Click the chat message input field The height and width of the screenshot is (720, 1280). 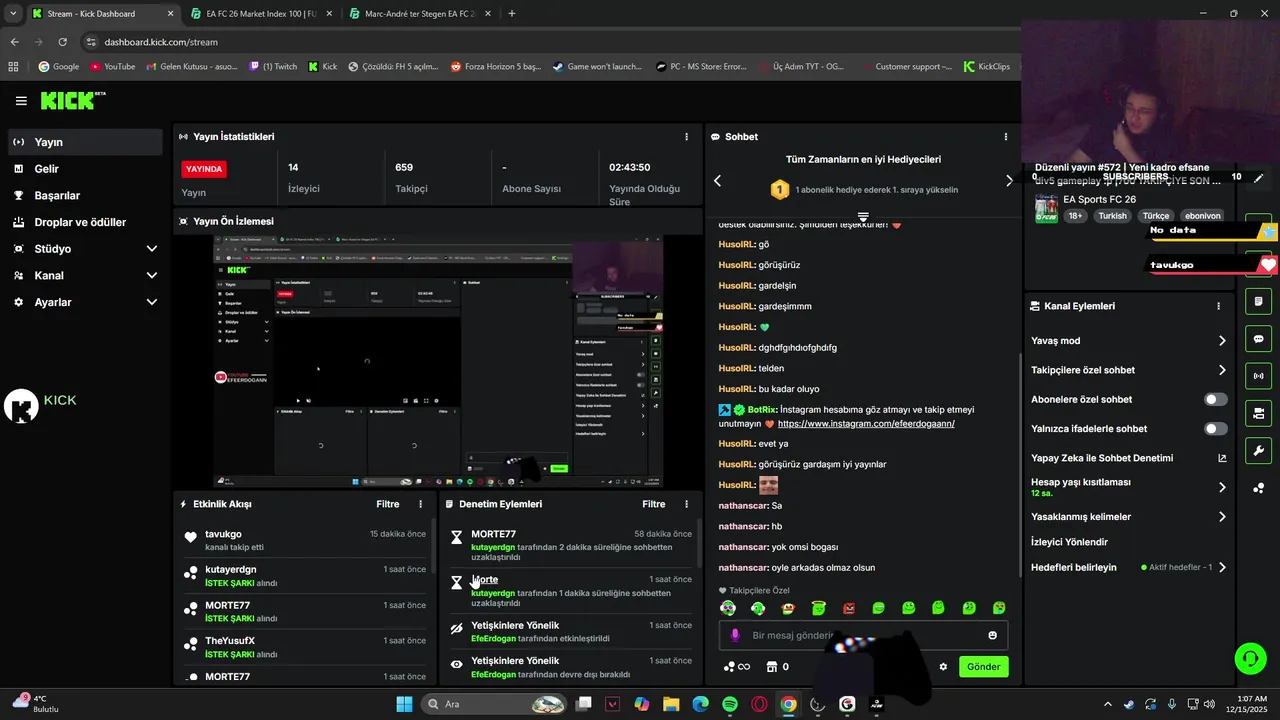863,635
